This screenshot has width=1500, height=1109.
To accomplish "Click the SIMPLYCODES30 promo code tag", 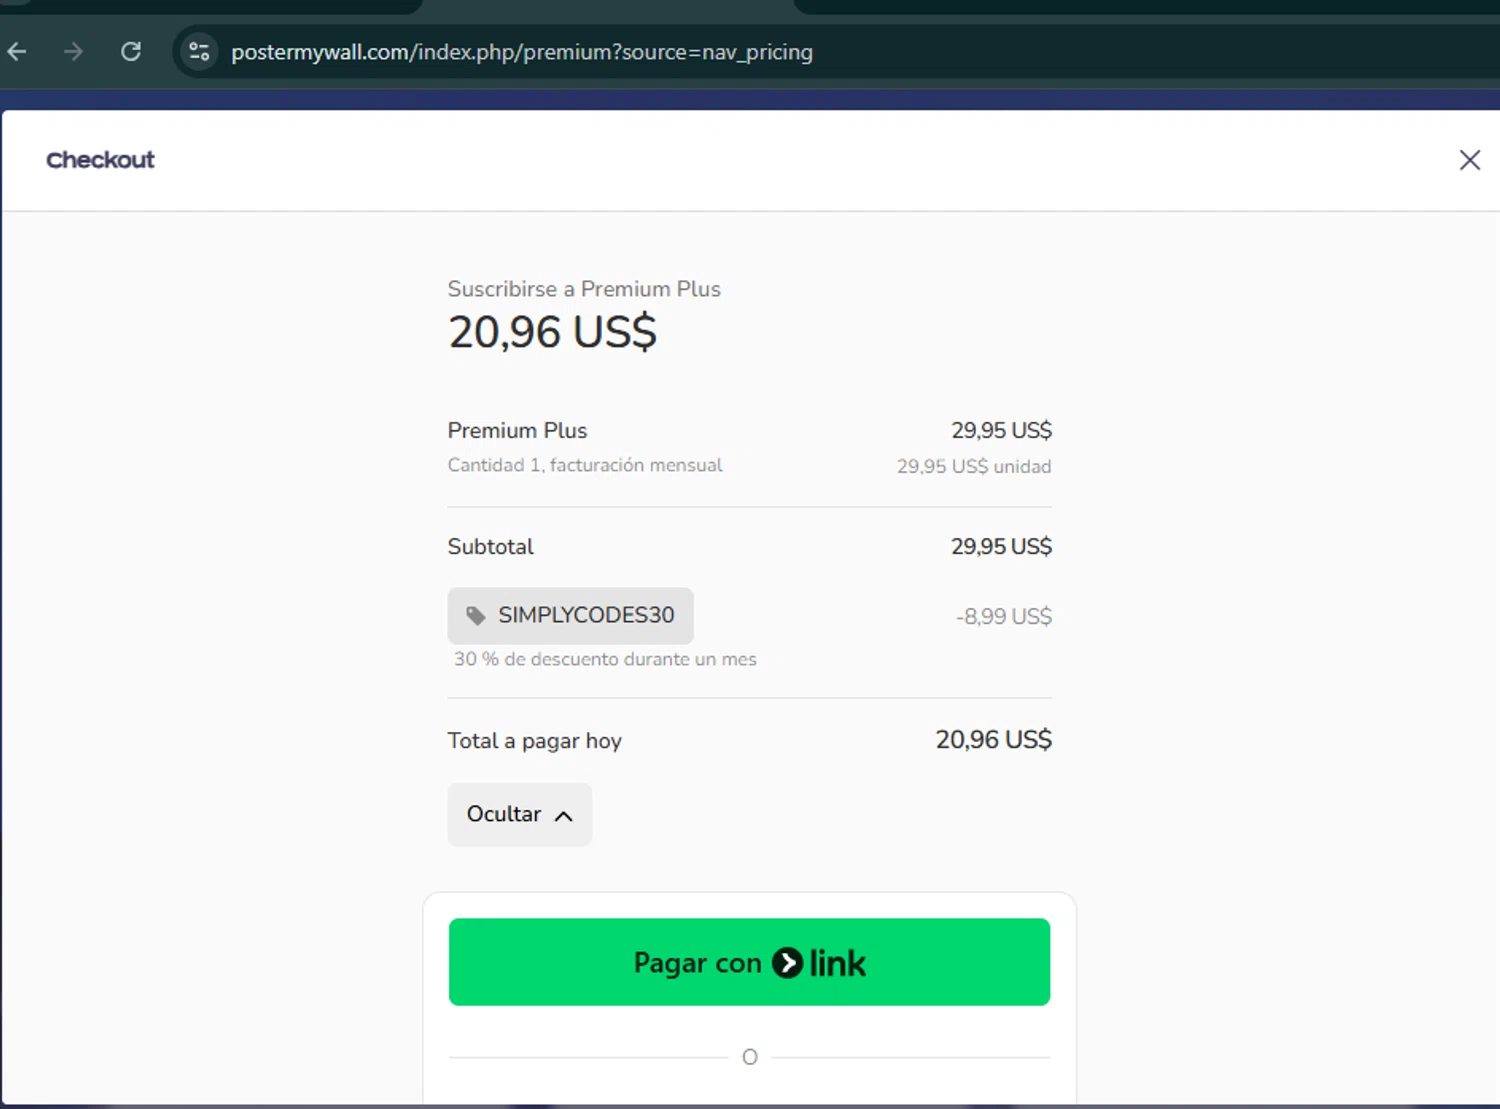I will coord(570,615).
